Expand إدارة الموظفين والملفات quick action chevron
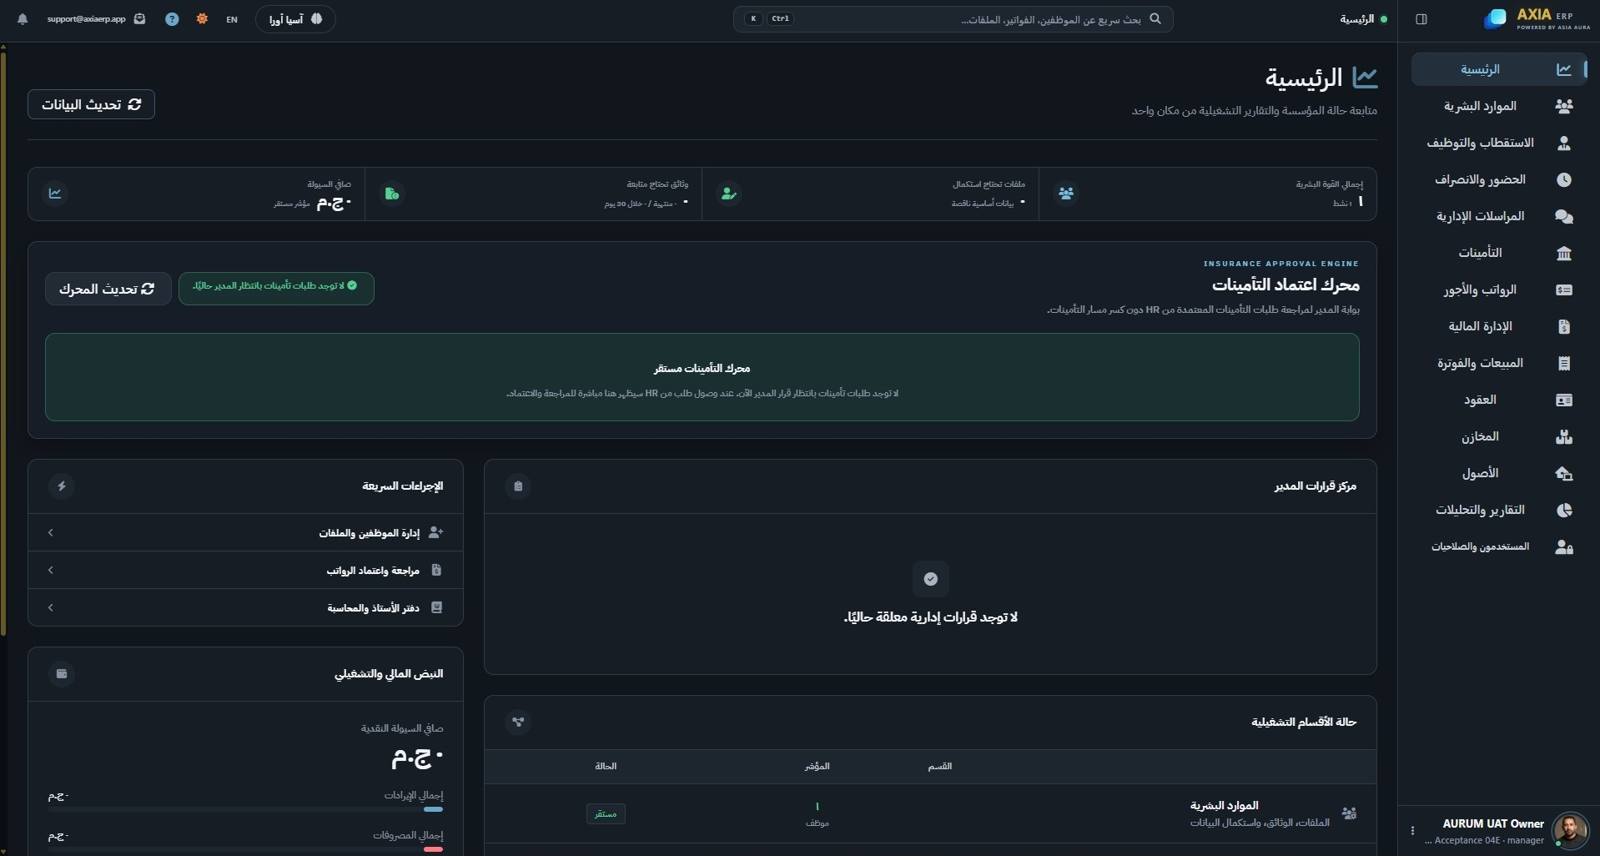This screenshot has width=1600, height=856. [51, 533]
